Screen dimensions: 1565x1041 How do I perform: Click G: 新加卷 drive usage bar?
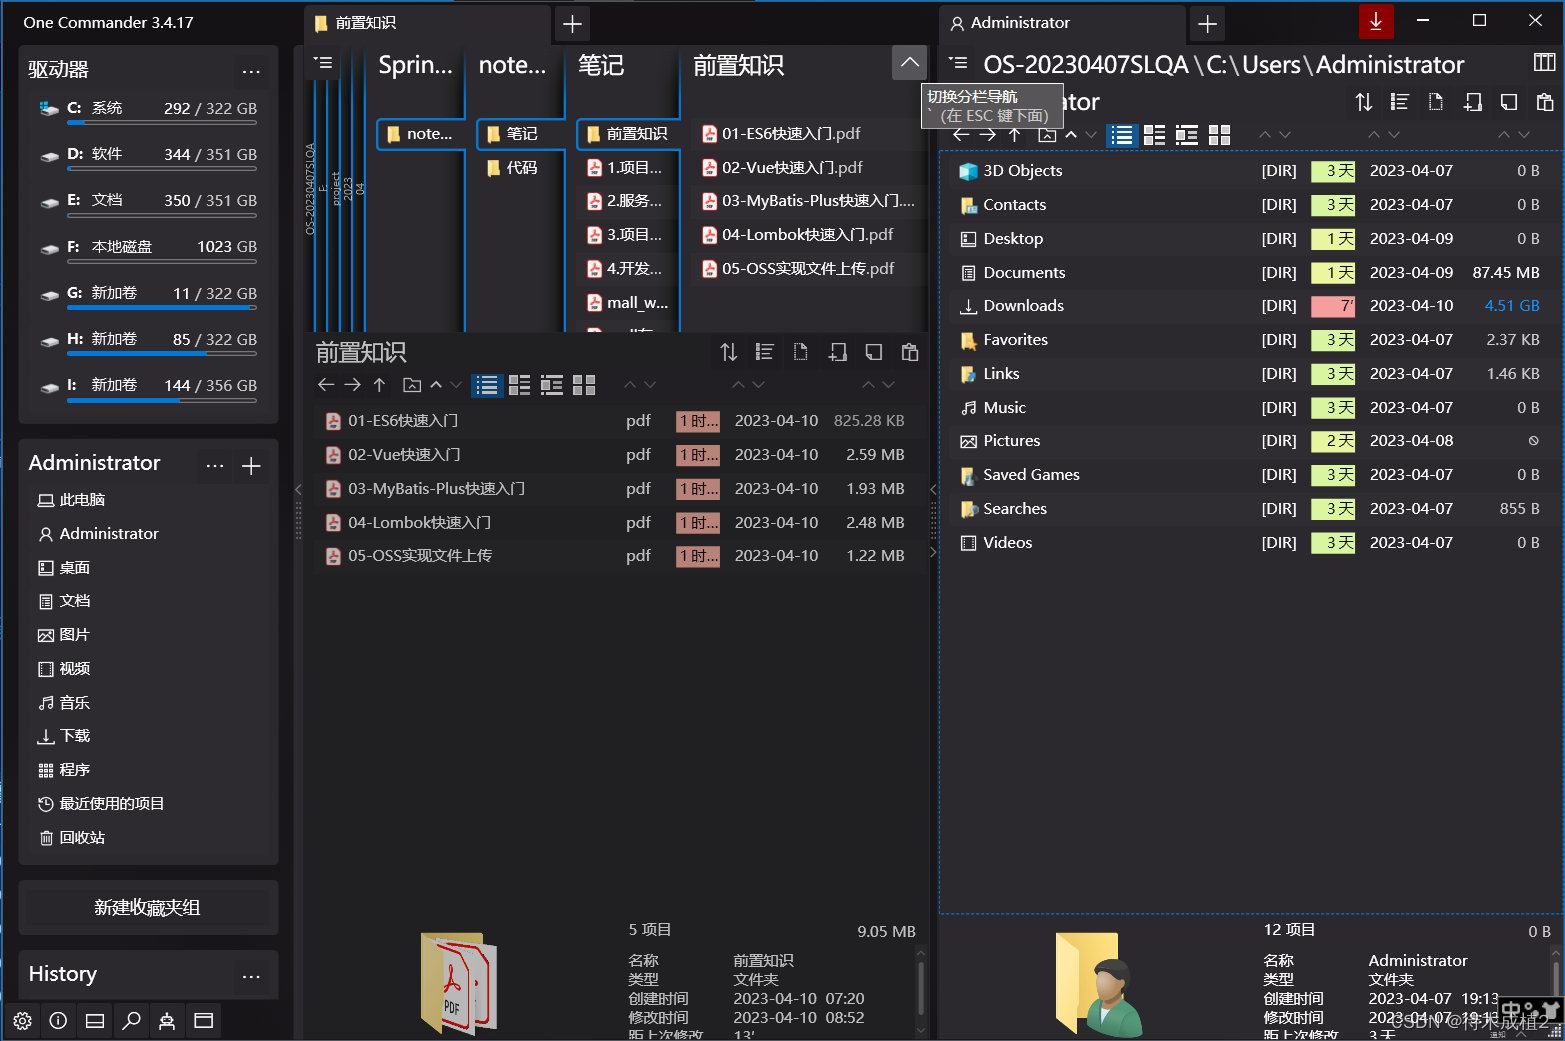(x=162, y=308)
